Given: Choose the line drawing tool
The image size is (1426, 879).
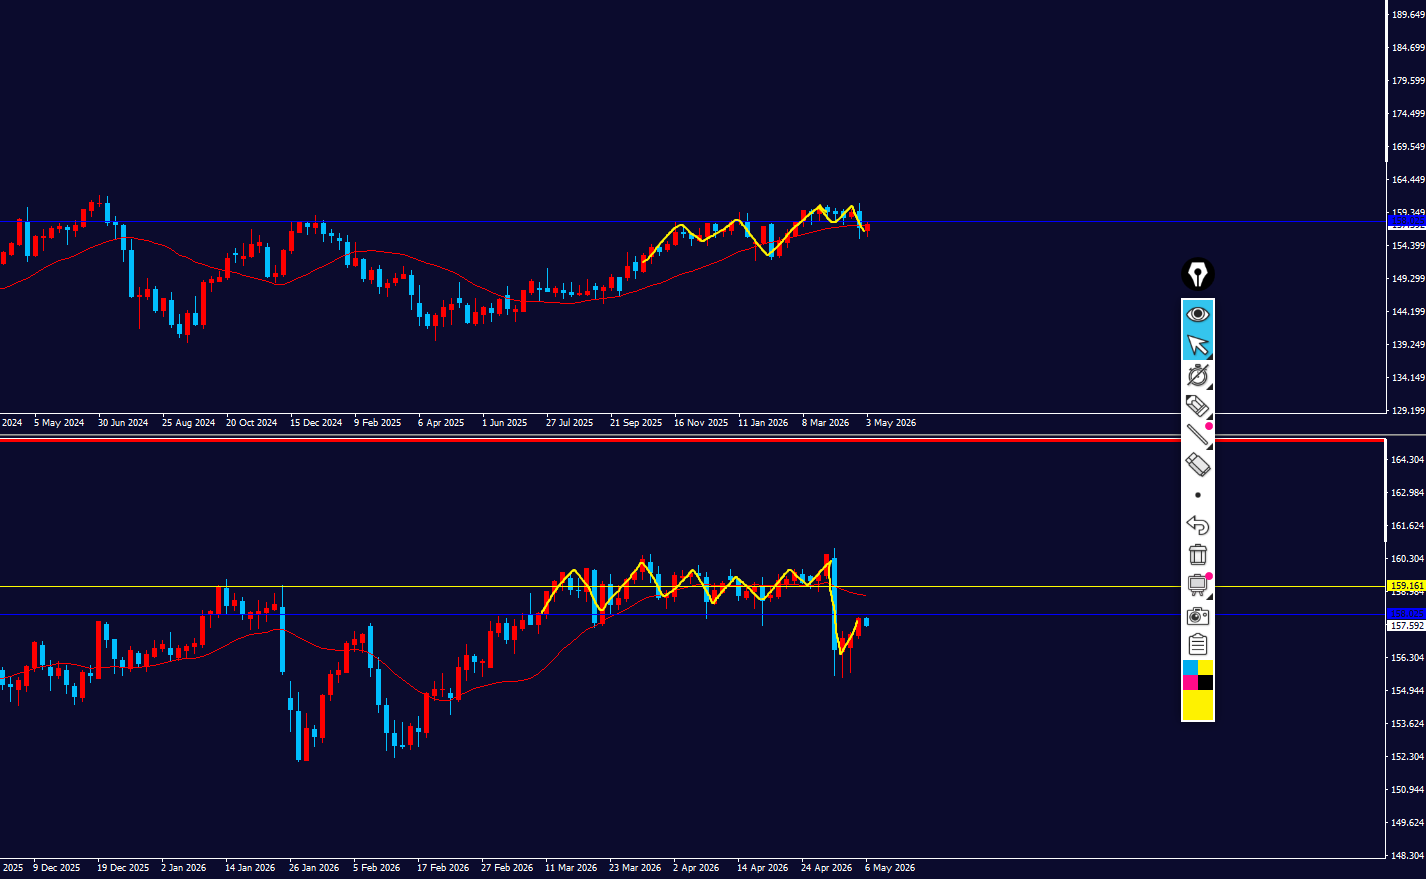Looking at the screenshot, I should [x=1198, y=435].
